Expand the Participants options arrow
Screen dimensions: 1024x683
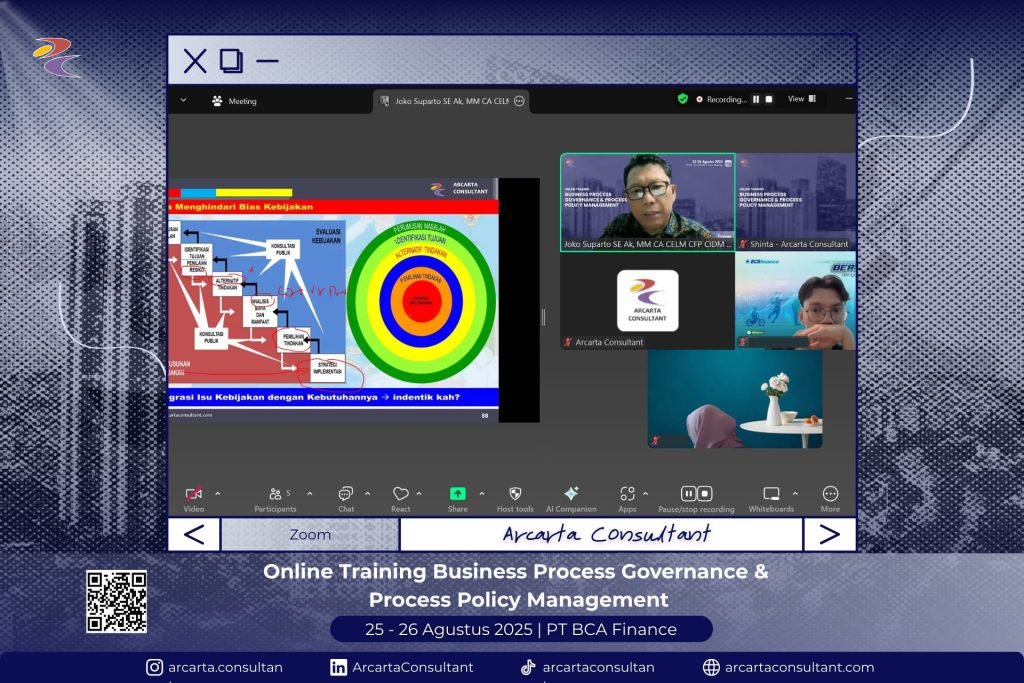[309, 494]
